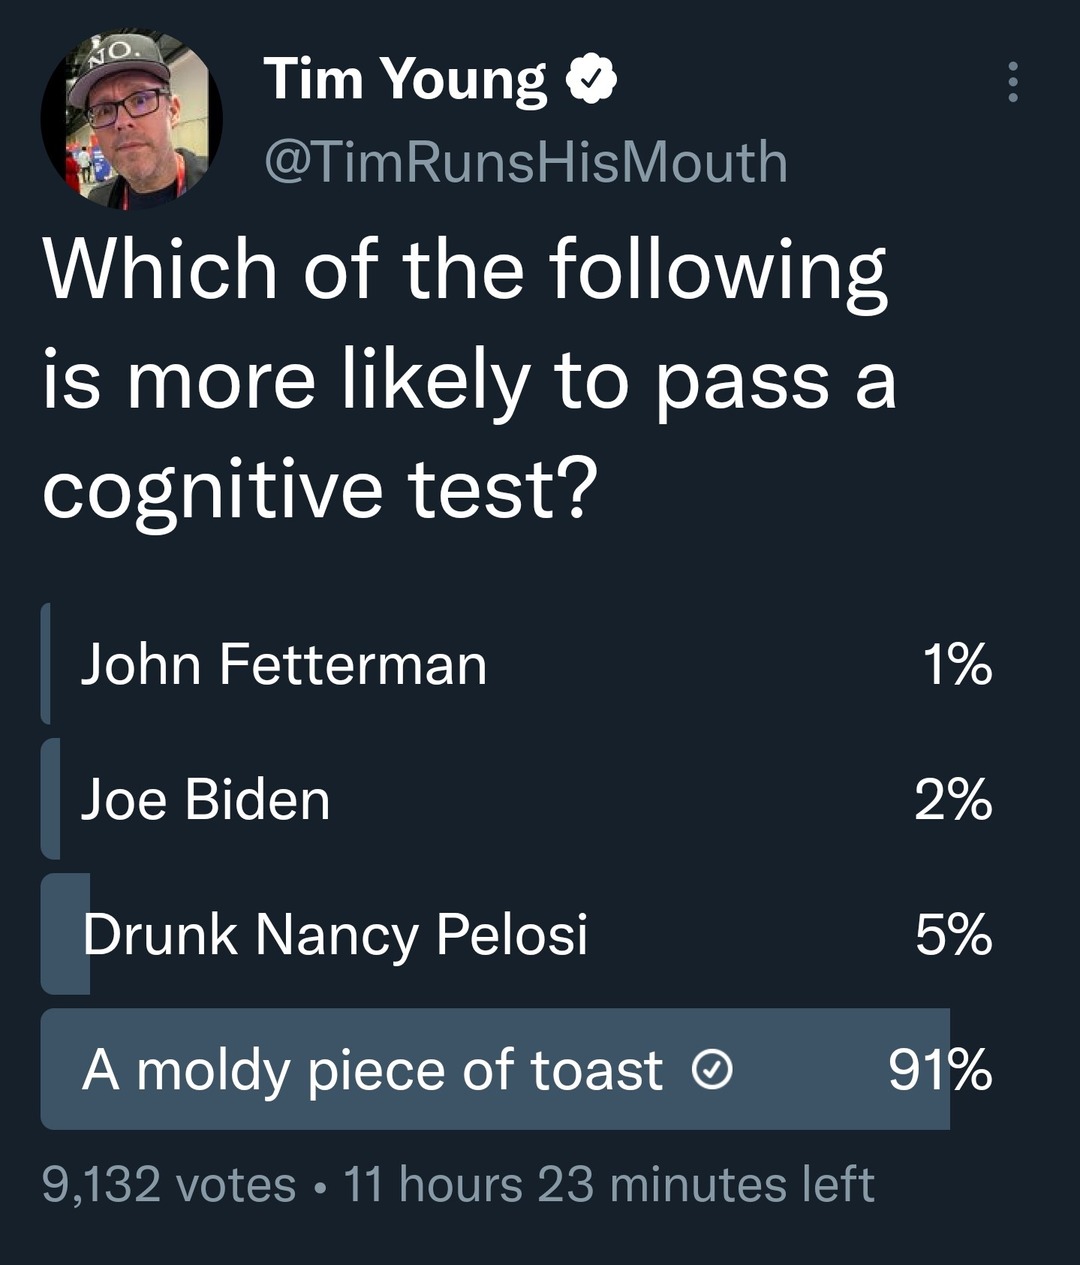Click the verified badge beside Tim Young
The height and width of the screenshot is (1265, 1080).
(592, 81)
